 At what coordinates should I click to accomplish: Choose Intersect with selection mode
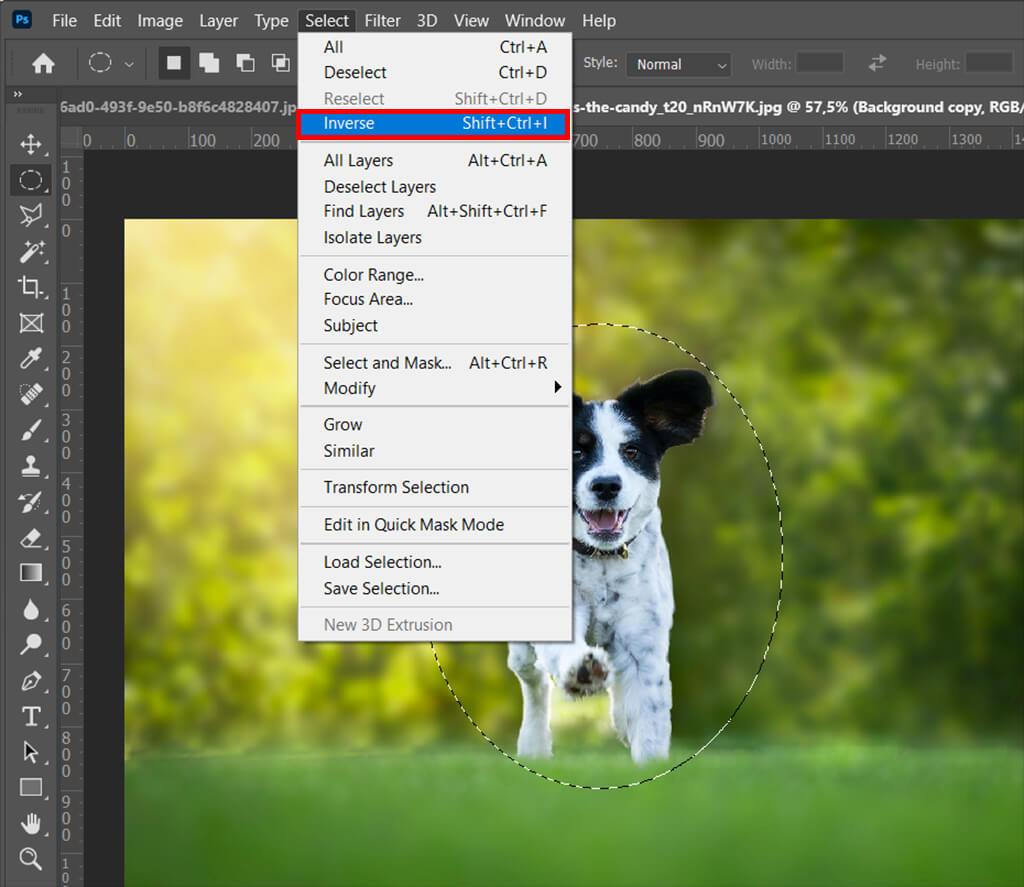(281, 63)
